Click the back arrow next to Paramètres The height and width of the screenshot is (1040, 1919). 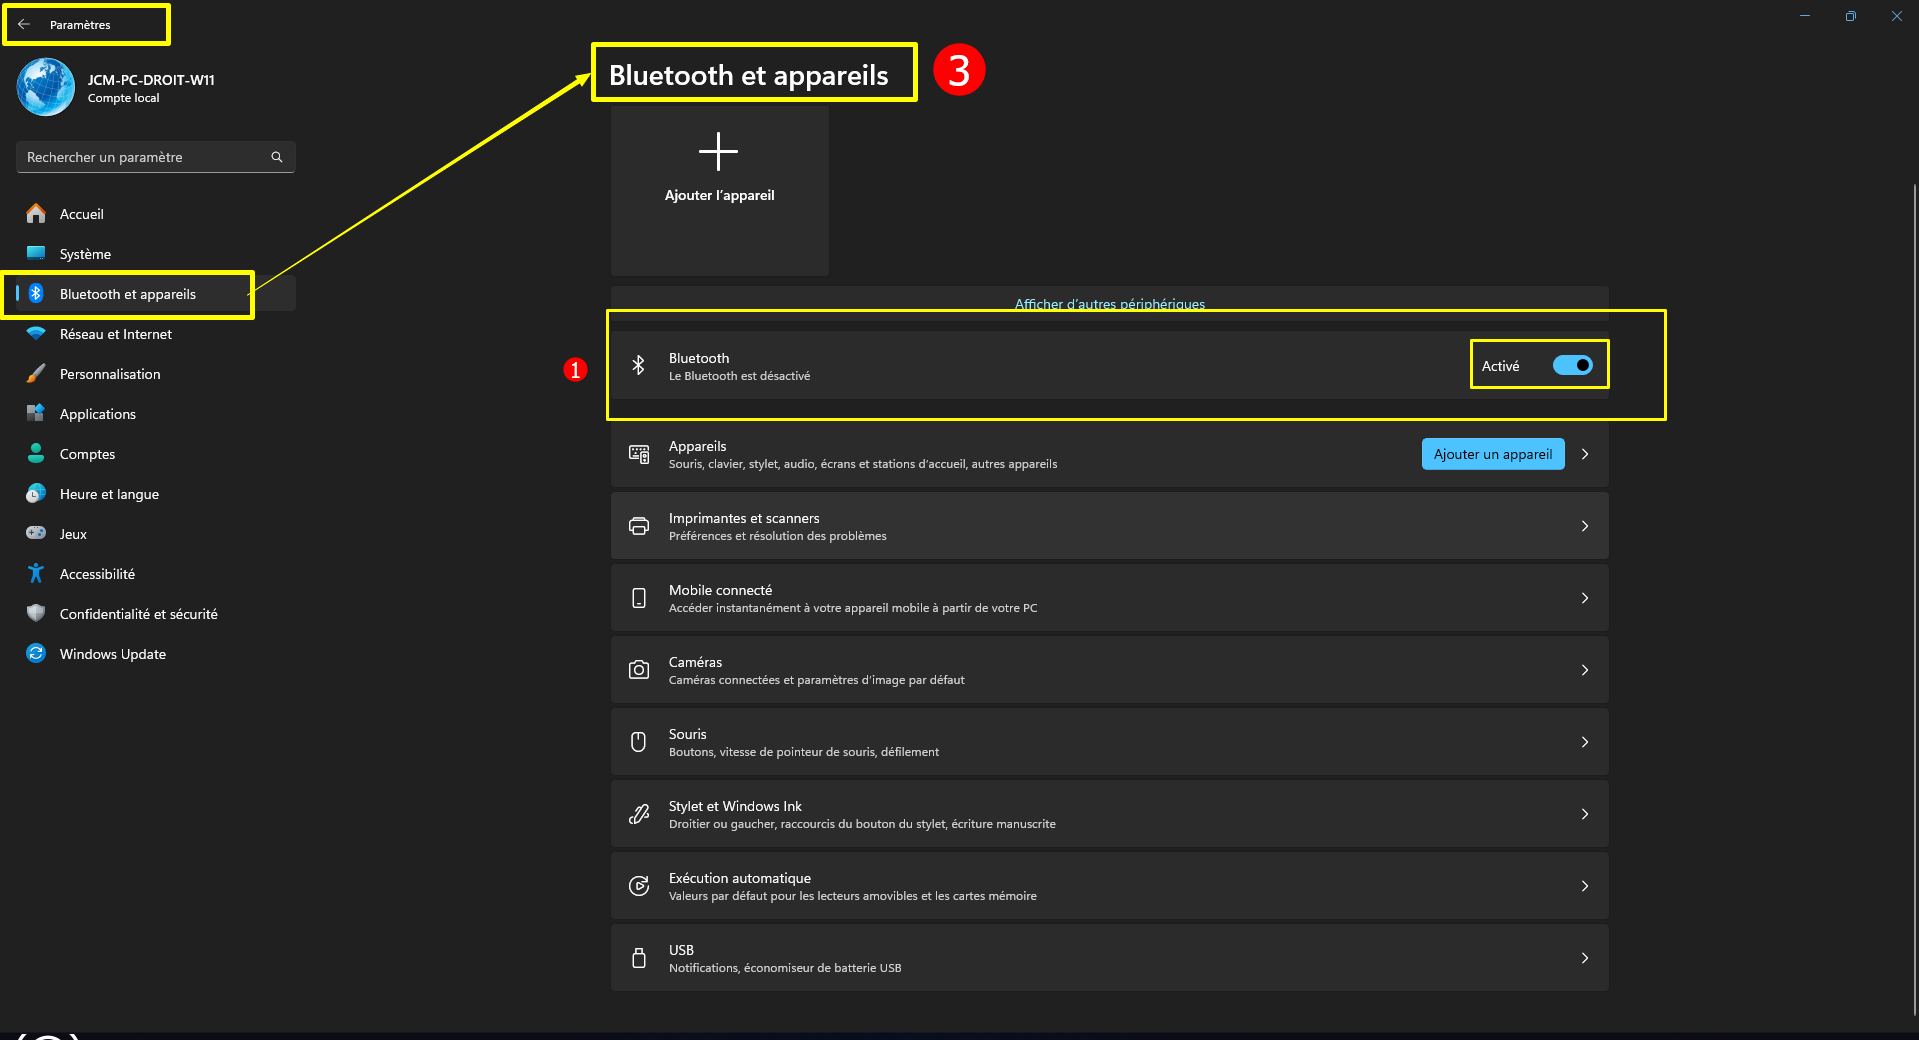[x=24, y=24]
